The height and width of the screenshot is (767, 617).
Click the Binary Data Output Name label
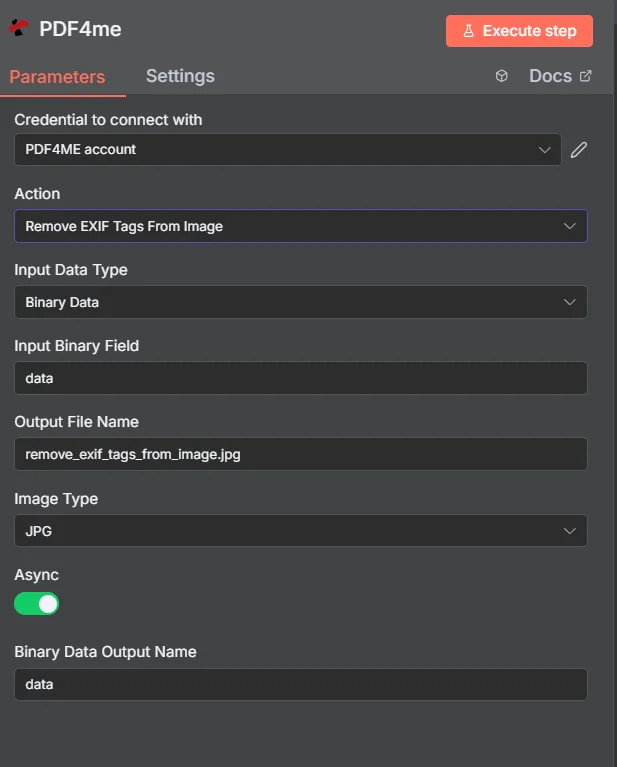(106, 652)
